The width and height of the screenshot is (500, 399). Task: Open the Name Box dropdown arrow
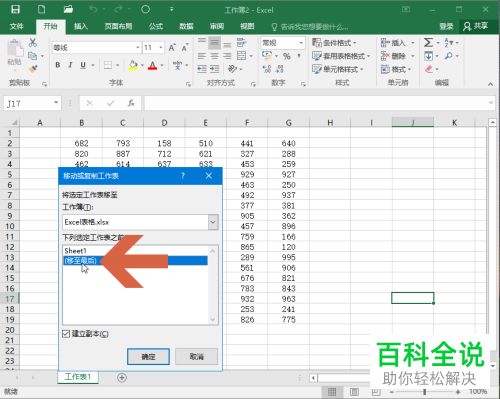(56, 103)
